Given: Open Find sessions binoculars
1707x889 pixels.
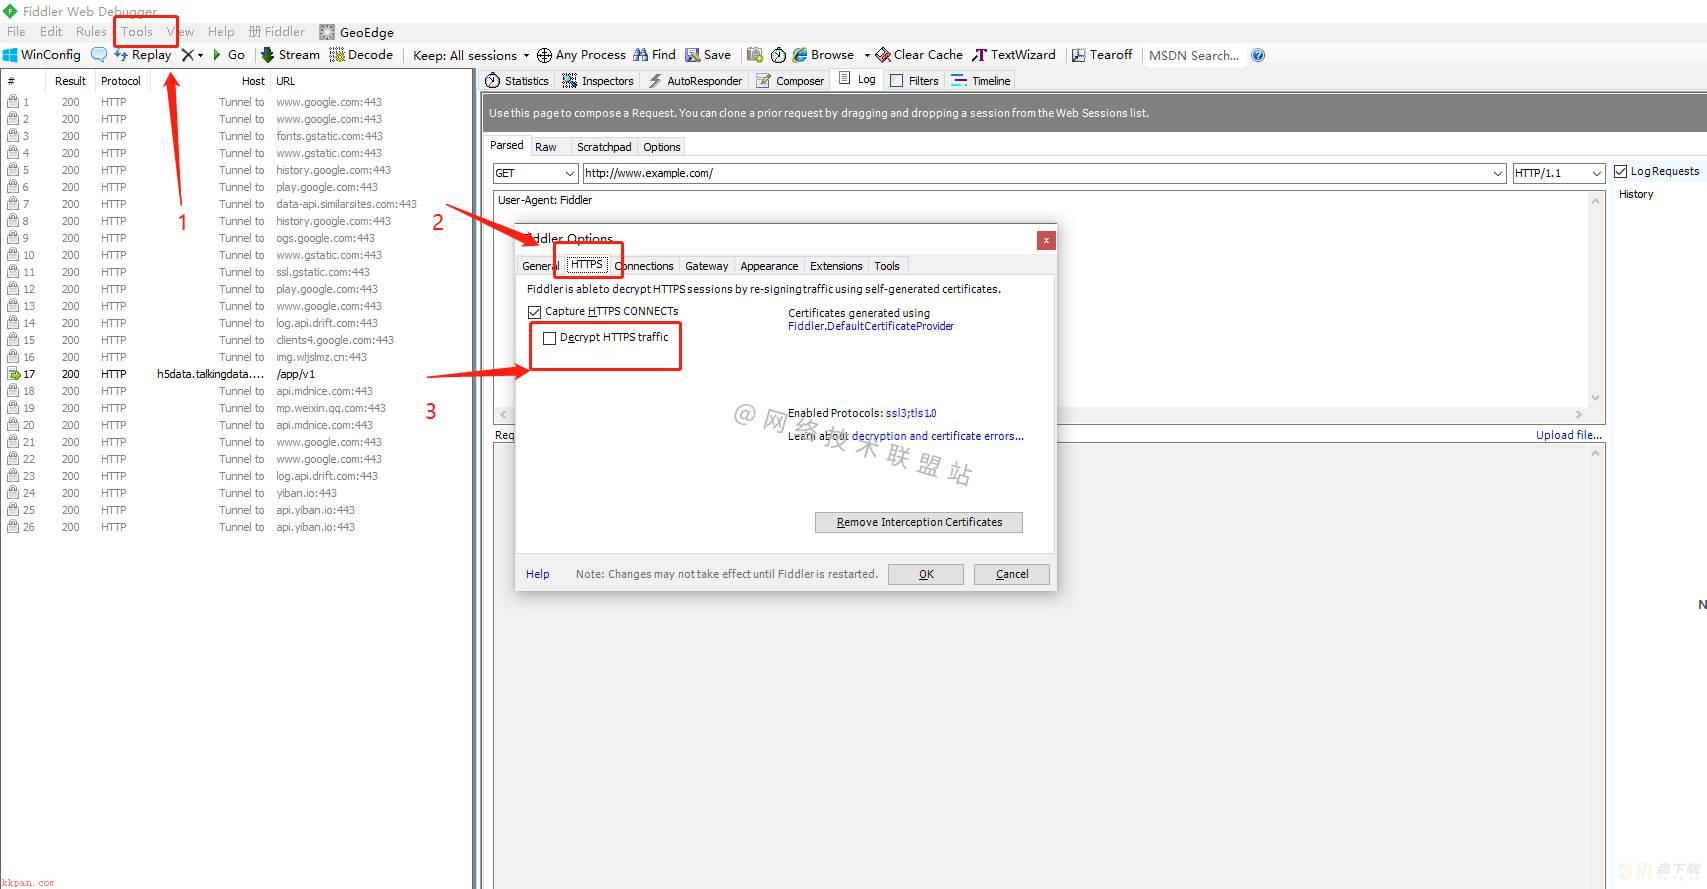Looking at the screenshot, I should click(654, 55).
